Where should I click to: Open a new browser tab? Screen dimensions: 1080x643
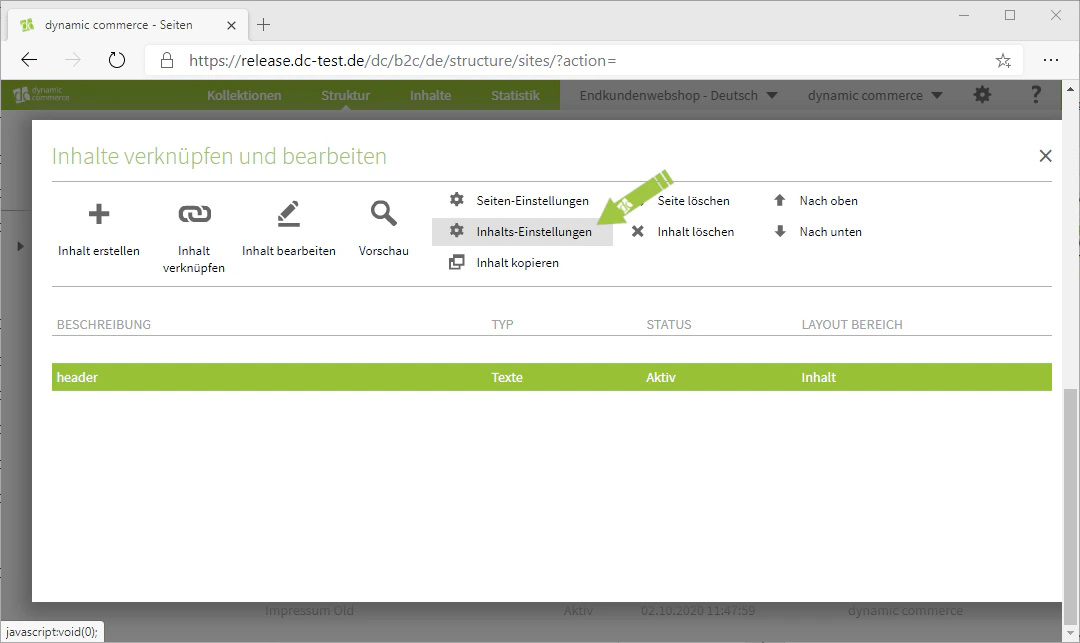click(x=263, y=25)
